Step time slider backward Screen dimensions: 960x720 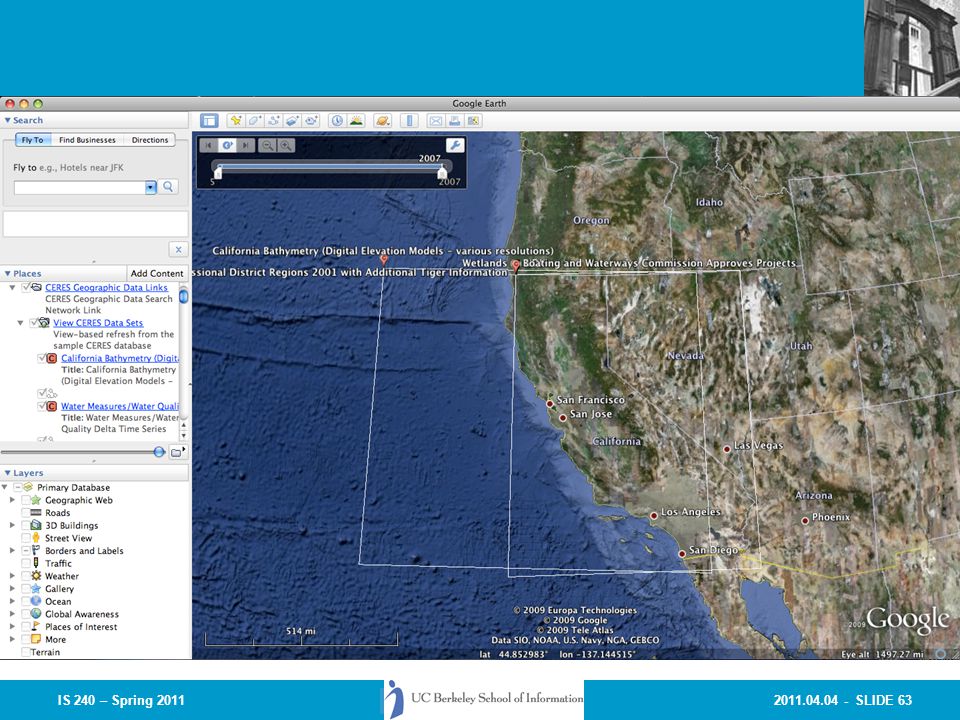pyautogui.click(x=208, y=145)
